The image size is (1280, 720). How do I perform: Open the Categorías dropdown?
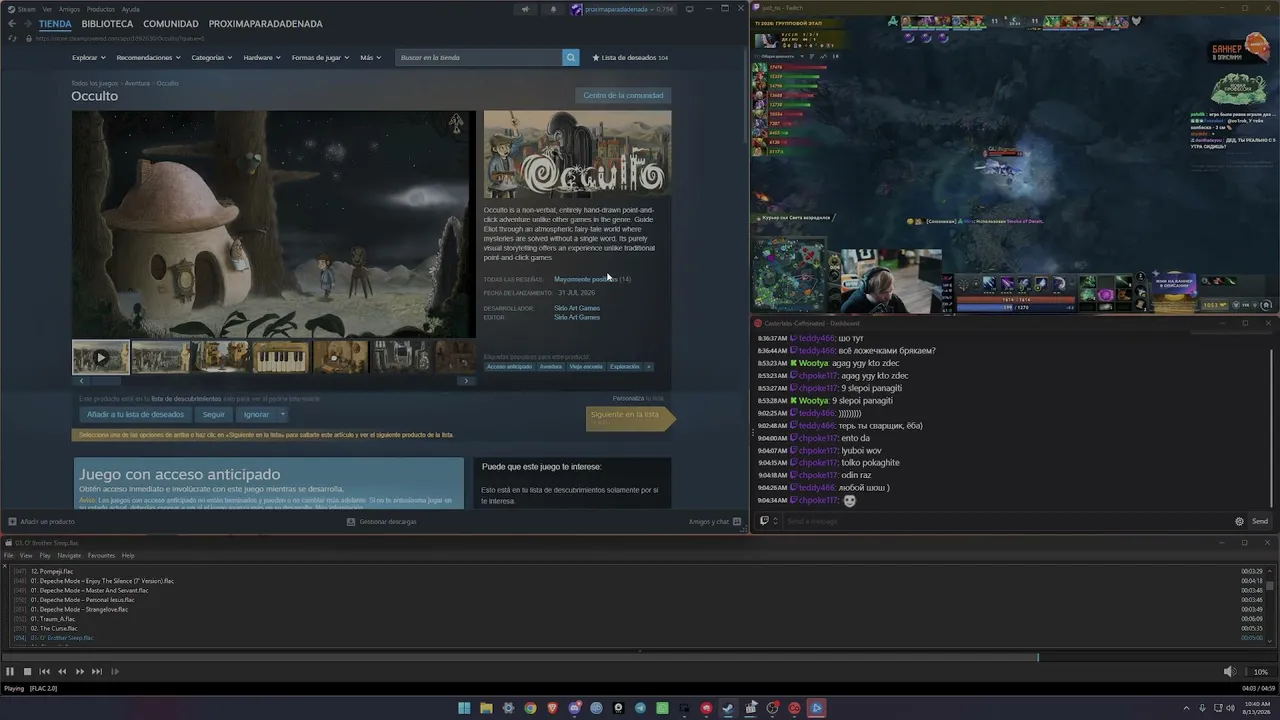[212, 58]
